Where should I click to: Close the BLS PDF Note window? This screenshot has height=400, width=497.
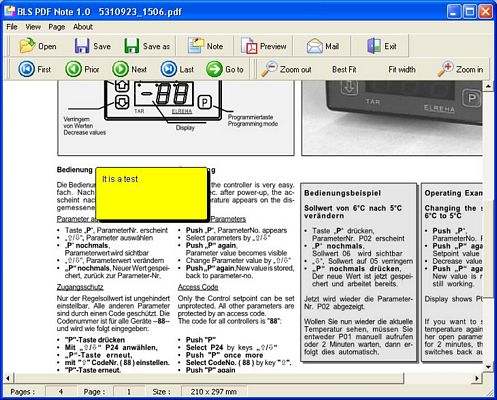tap(486, 12)
